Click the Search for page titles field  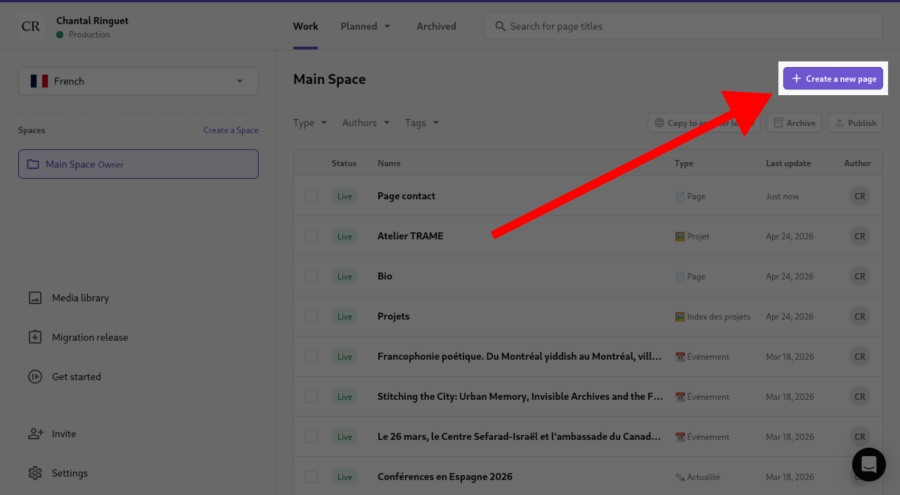(683, 26)
